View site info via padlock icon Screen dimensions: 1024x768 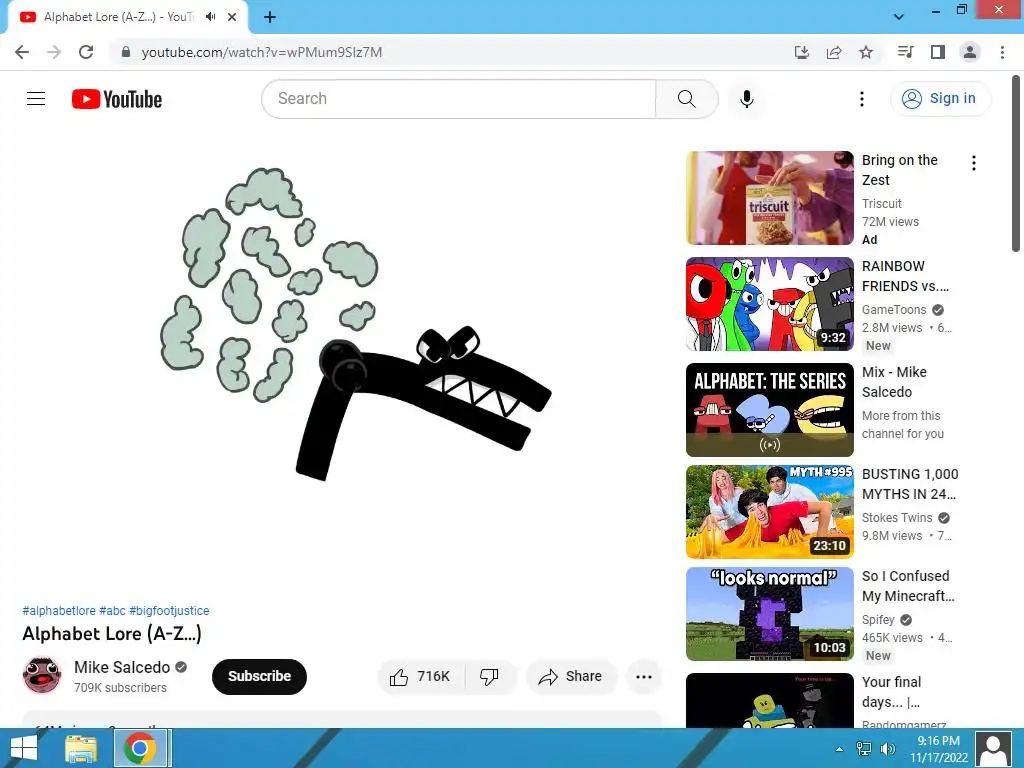coord(126,52)
